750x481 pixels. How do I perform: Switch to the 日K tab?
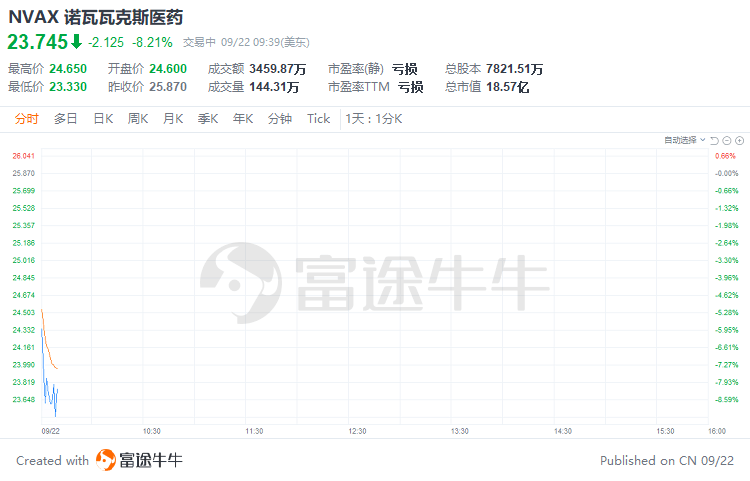(103, 119)
